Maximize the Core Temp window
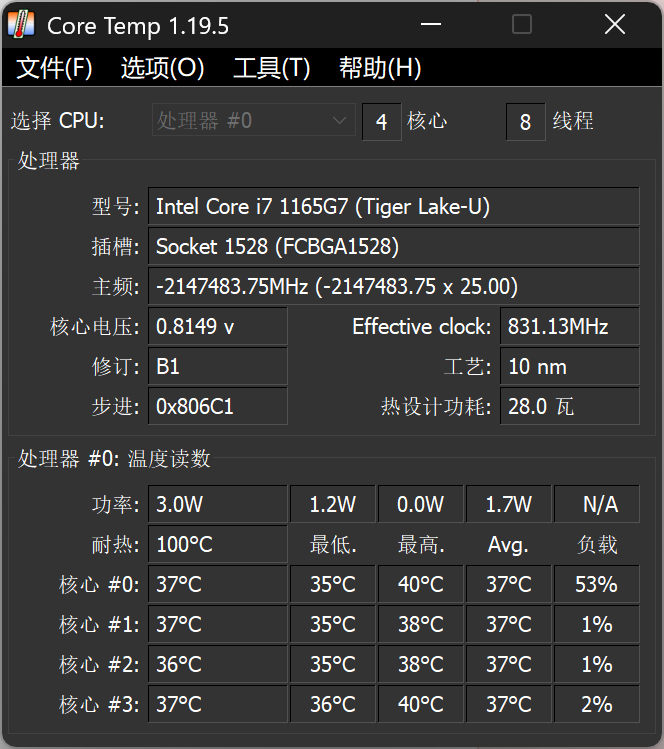This screenshot has width=664, height=749. point(522,24)
